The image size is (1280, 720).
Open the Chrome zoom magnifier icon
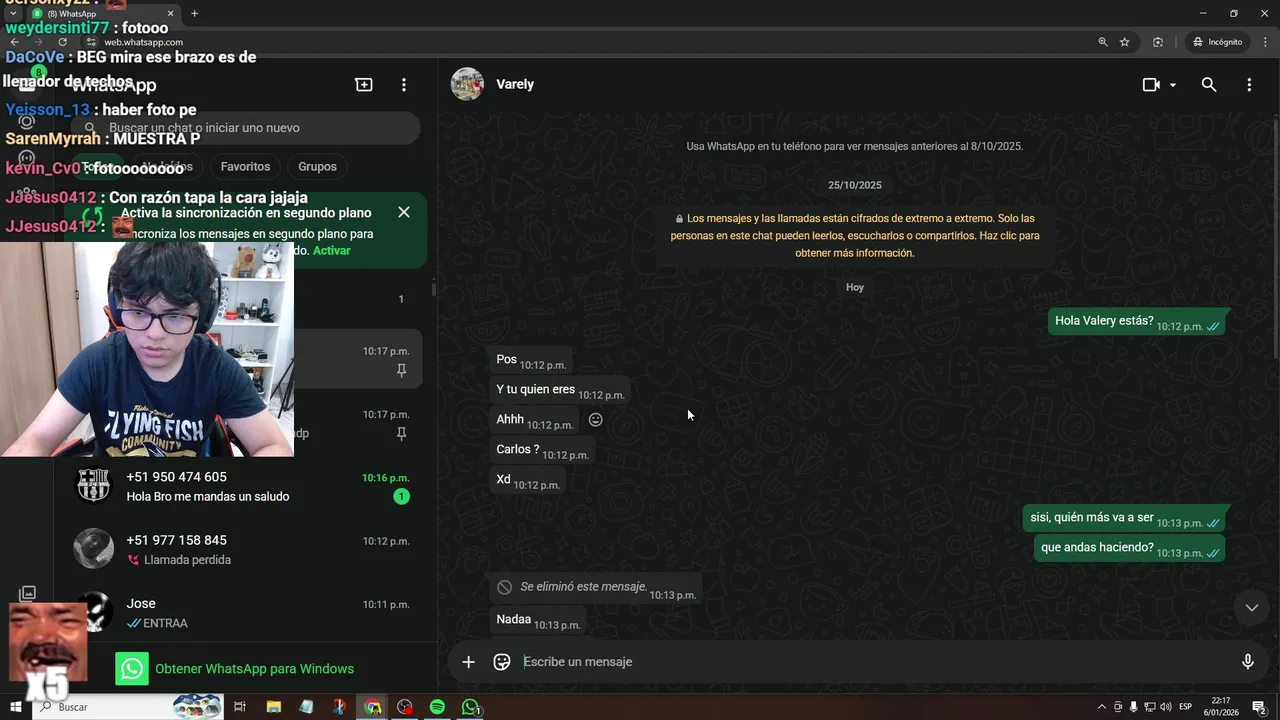(1103, 42)
